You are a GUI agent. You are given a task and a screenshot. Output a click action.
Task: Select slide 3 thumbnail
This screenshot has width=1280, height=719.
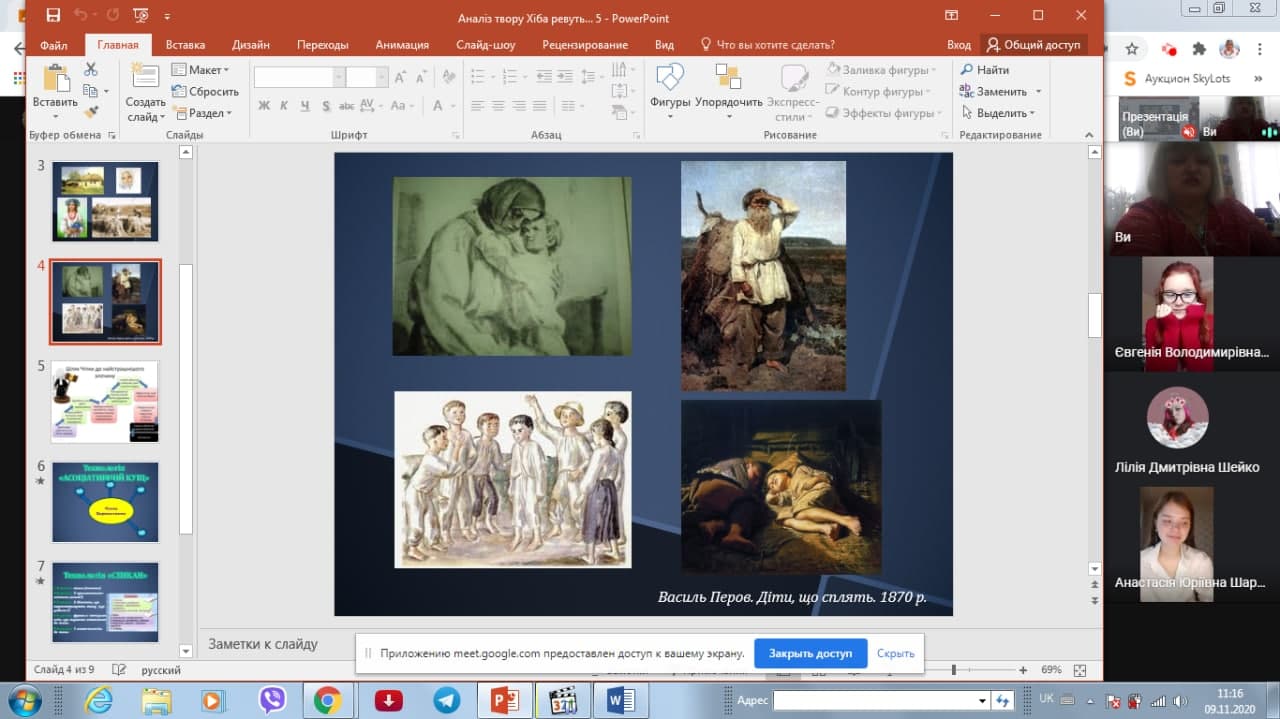(x=105, y=201)
